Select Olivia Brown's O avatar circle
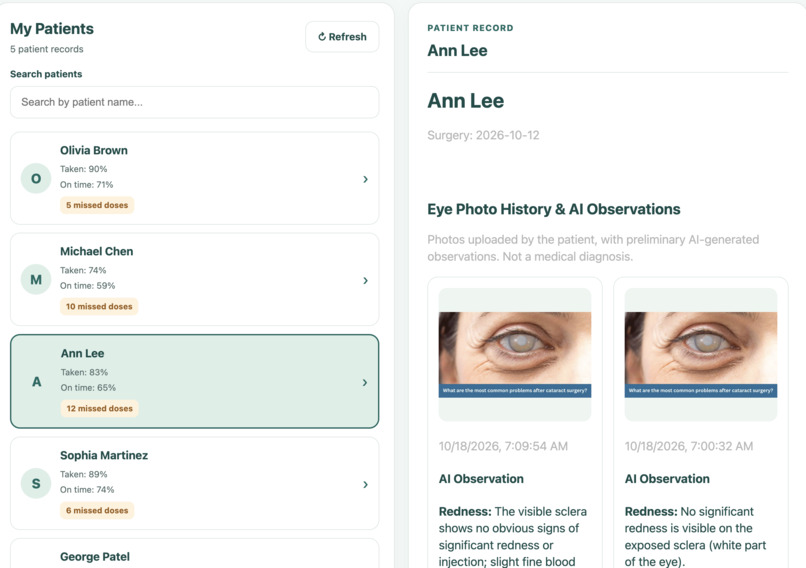806x568 pixels. [36, 178]
